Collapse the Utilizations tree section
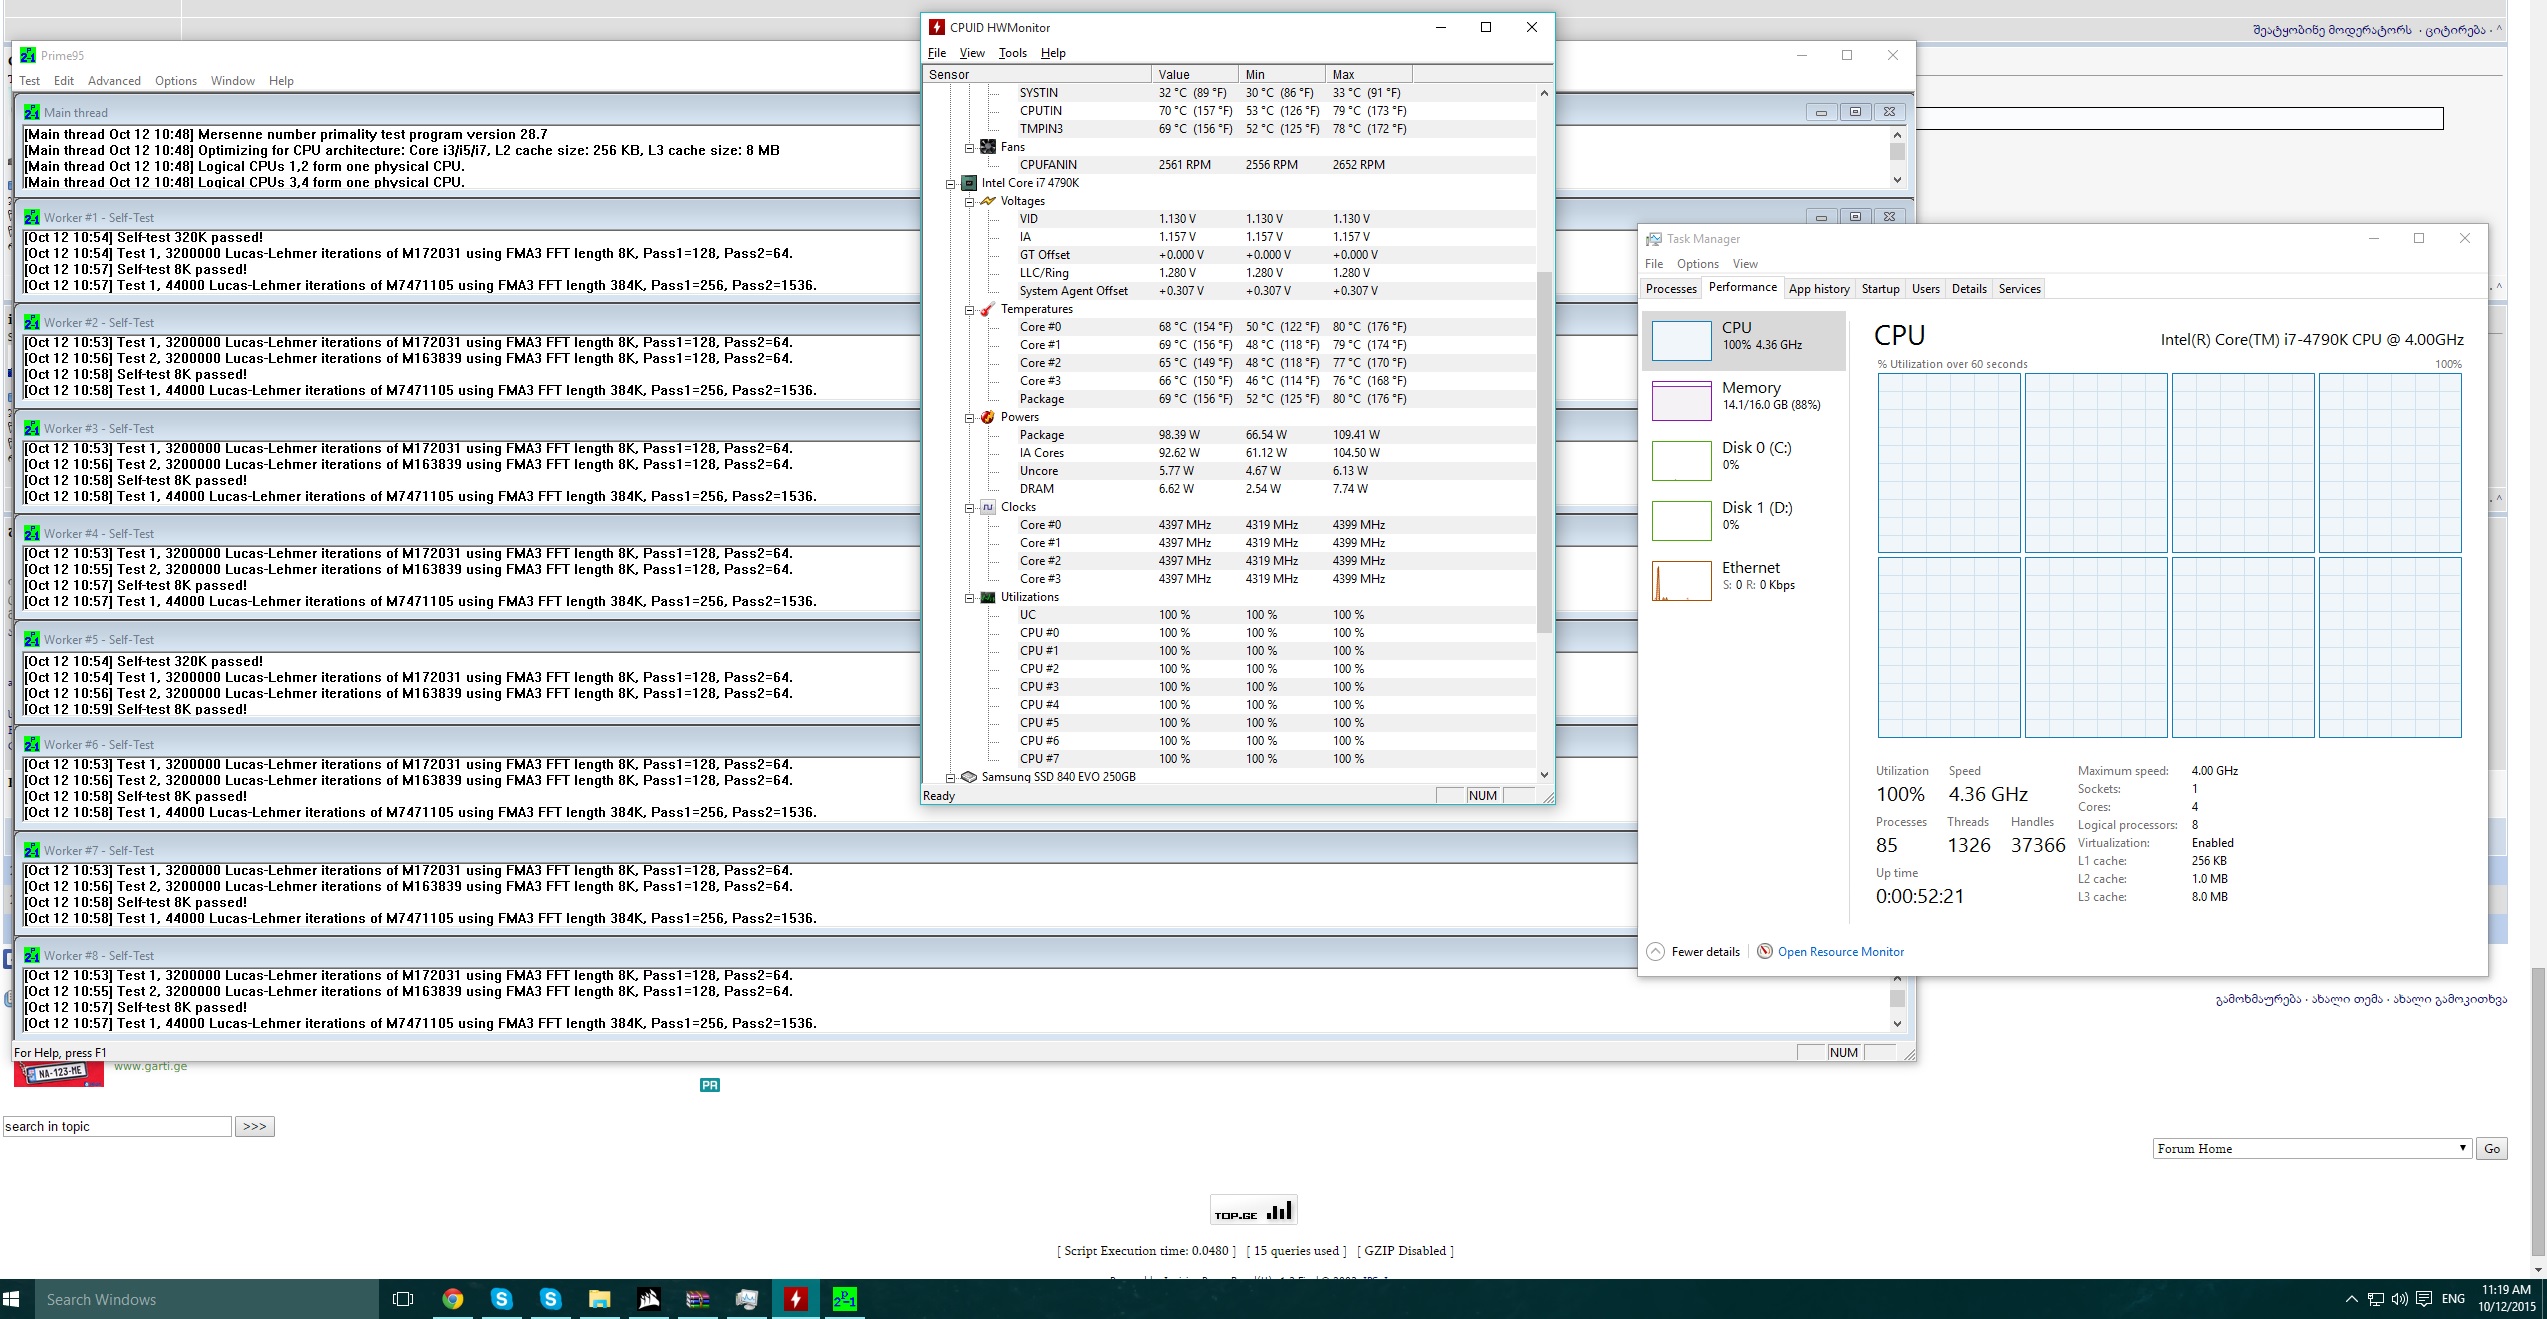2547x1319 pixels. click(x=969, y=598)
